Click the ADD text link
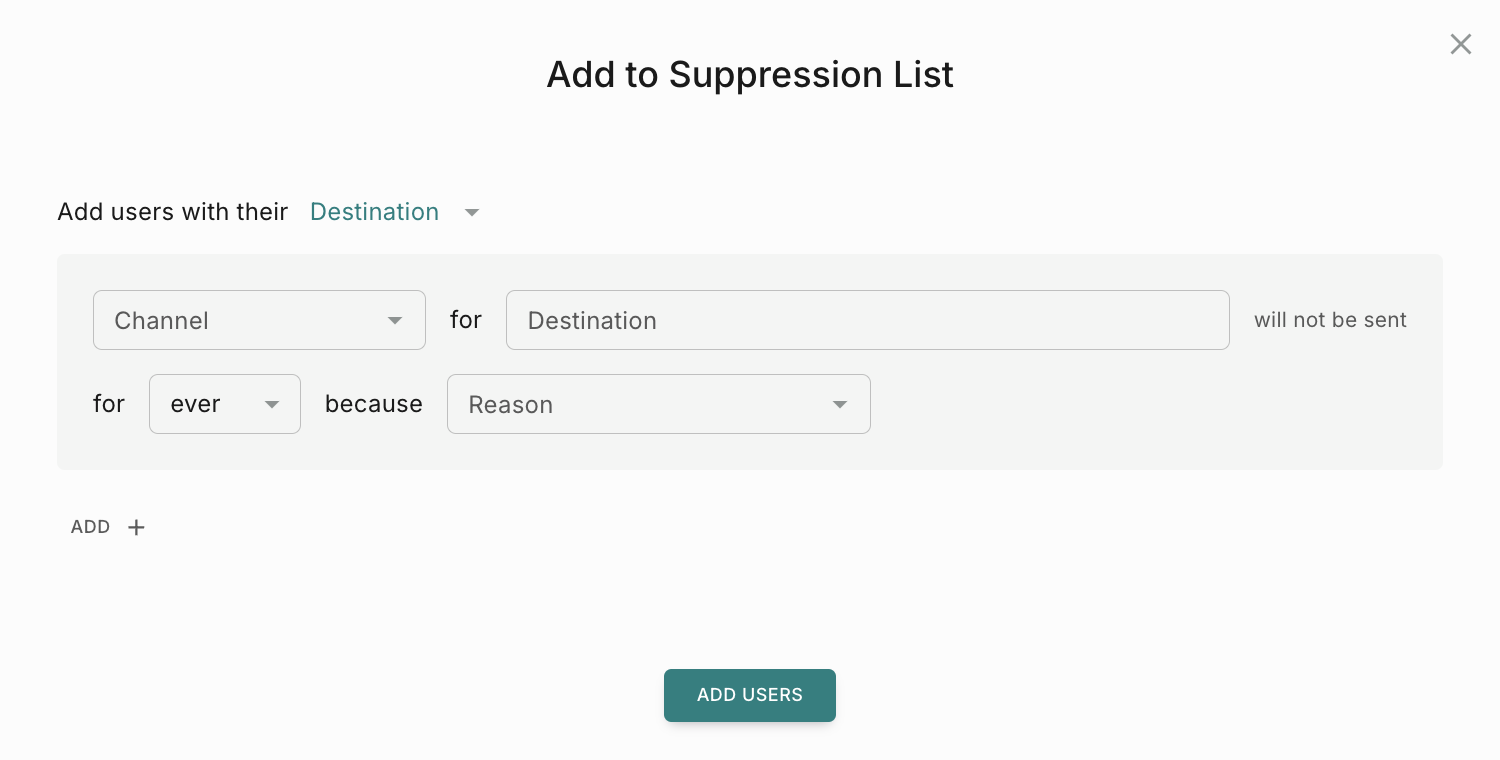The image size is (1500, 760). [90, 527]
